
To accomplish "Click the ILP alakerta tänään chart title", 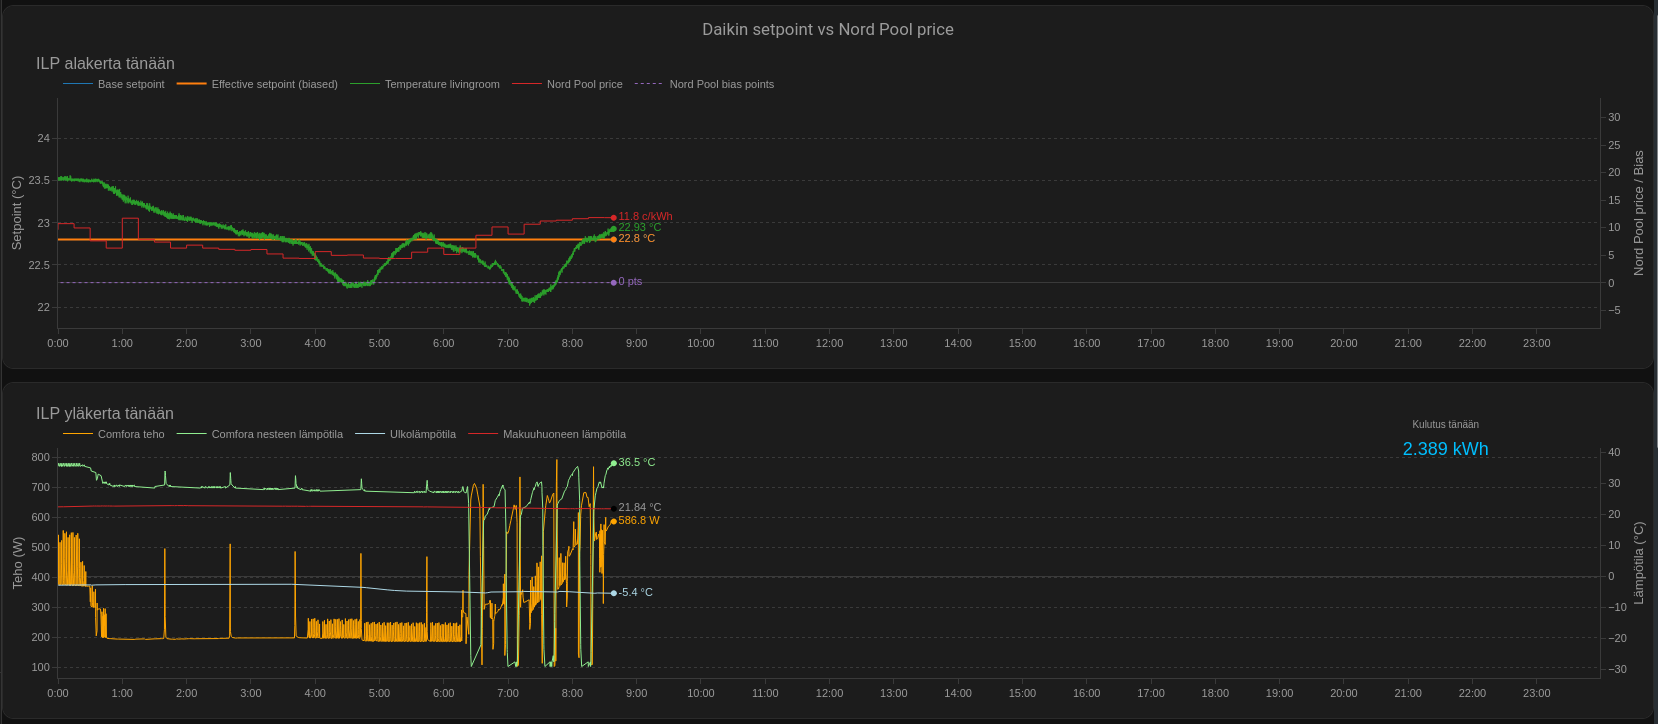I will (105, 63).
